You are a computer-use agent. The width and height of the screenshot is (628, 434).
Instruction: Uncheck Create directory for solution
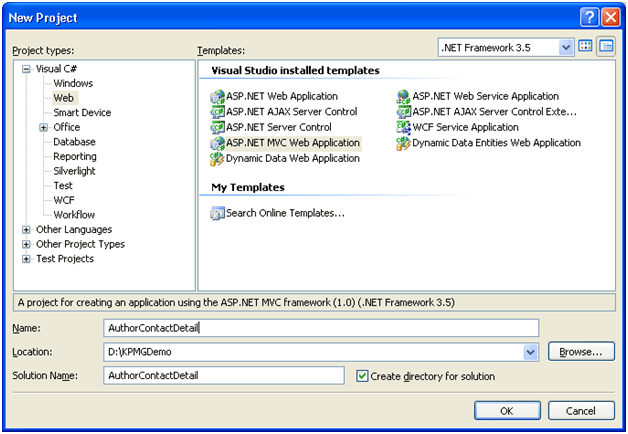(363, 376)
